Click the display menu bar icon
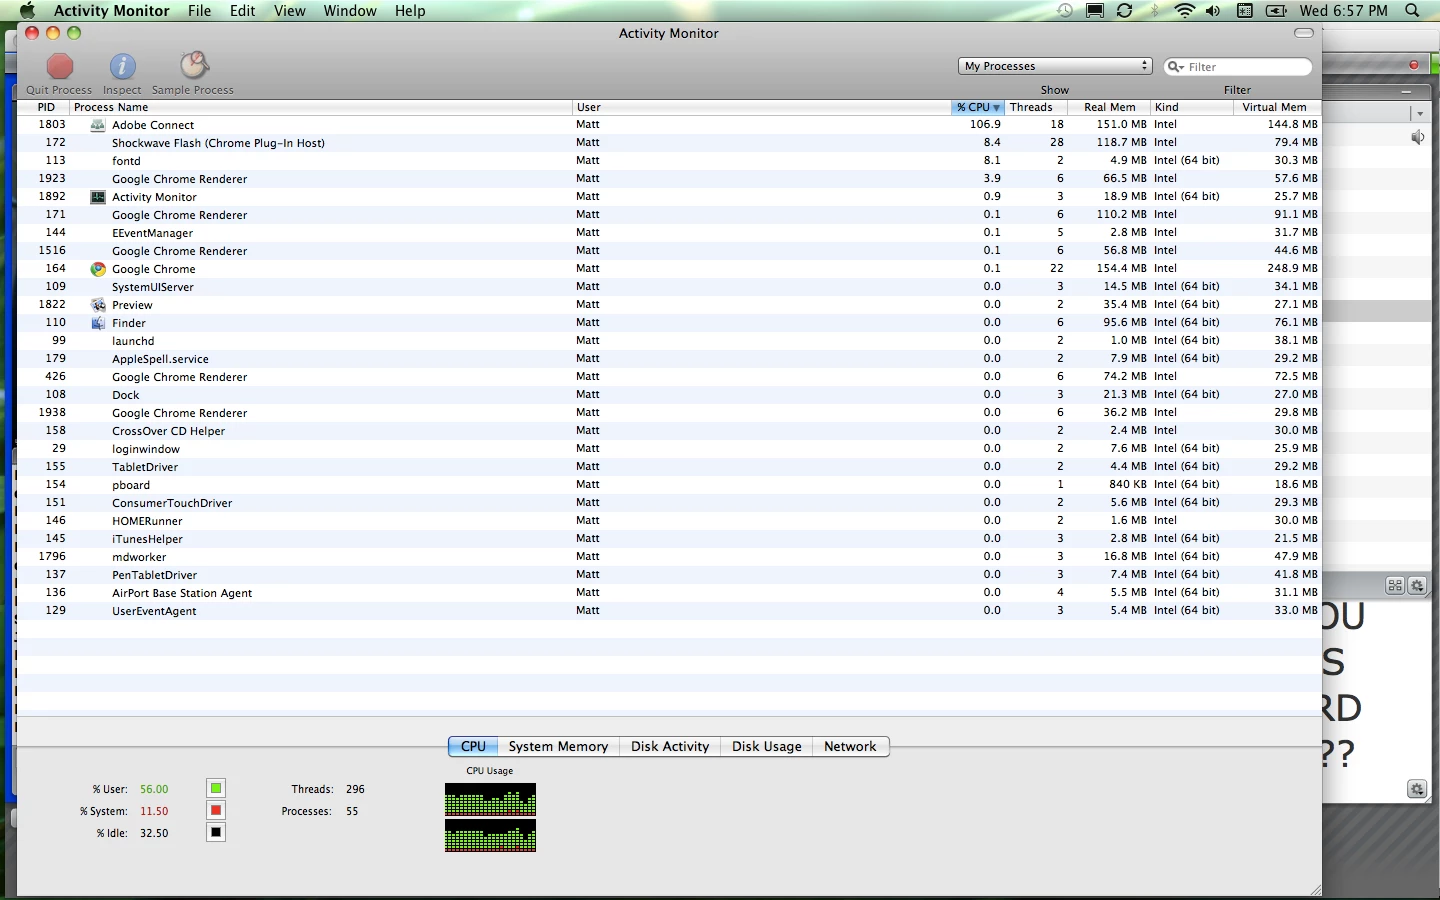The image size is (1440, 900). tap(1095, 10)
